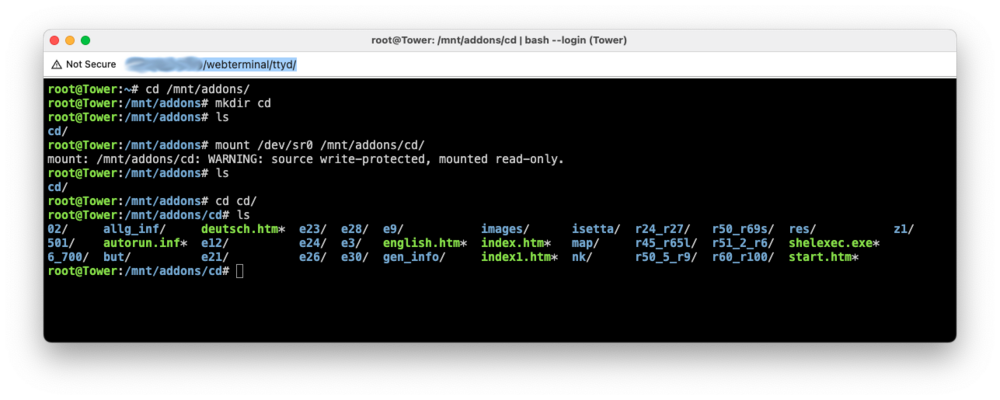
Task: Click the "r50_5_r9/" directory entry
Action: point(666,258)
